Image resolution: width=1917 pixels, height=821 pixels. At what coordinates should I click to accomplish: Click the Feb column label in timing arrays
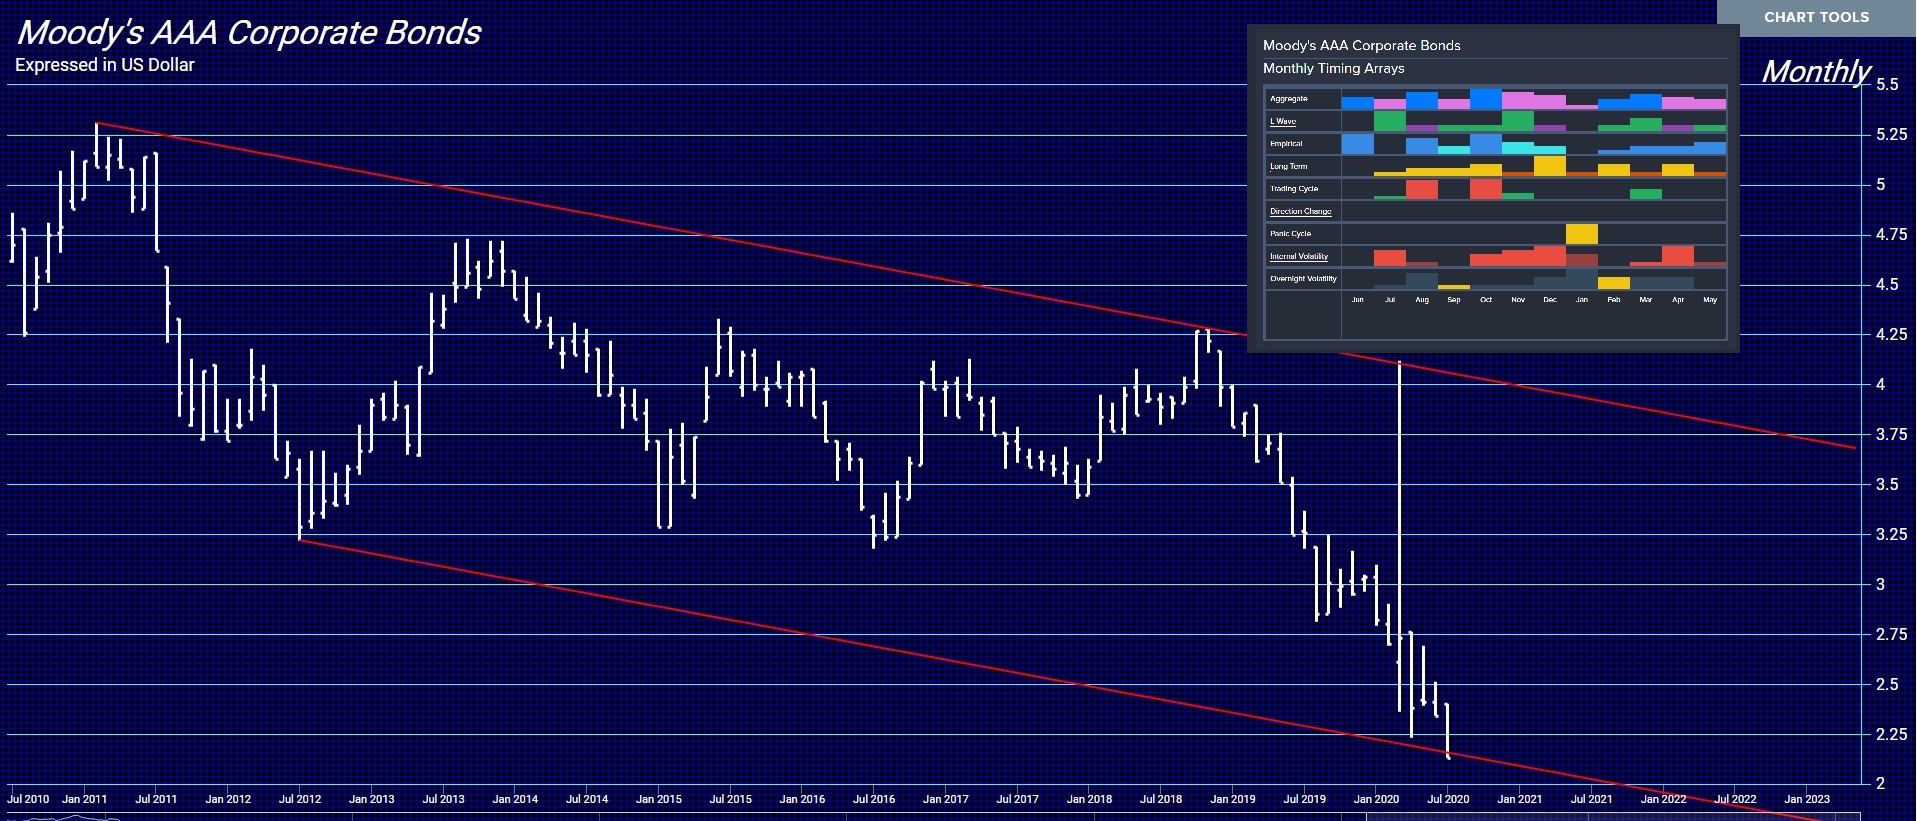pyautogui.click(x=1613, y=300)
